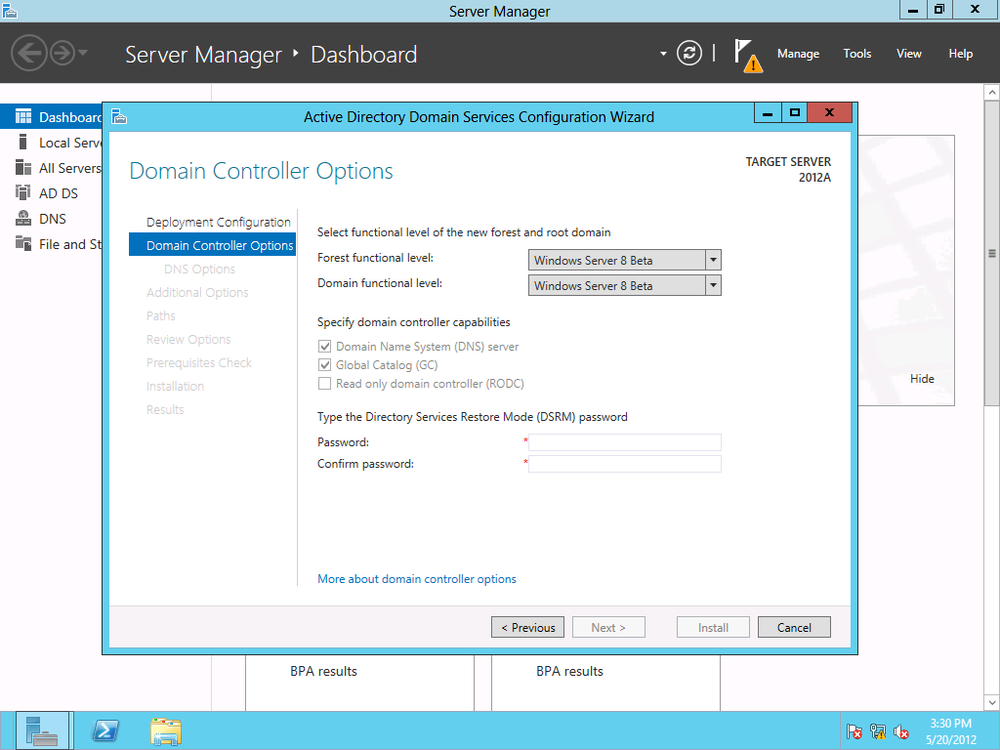Click Hide on the welcome tile
1000x750 pixels.
(x=922, y=378)
